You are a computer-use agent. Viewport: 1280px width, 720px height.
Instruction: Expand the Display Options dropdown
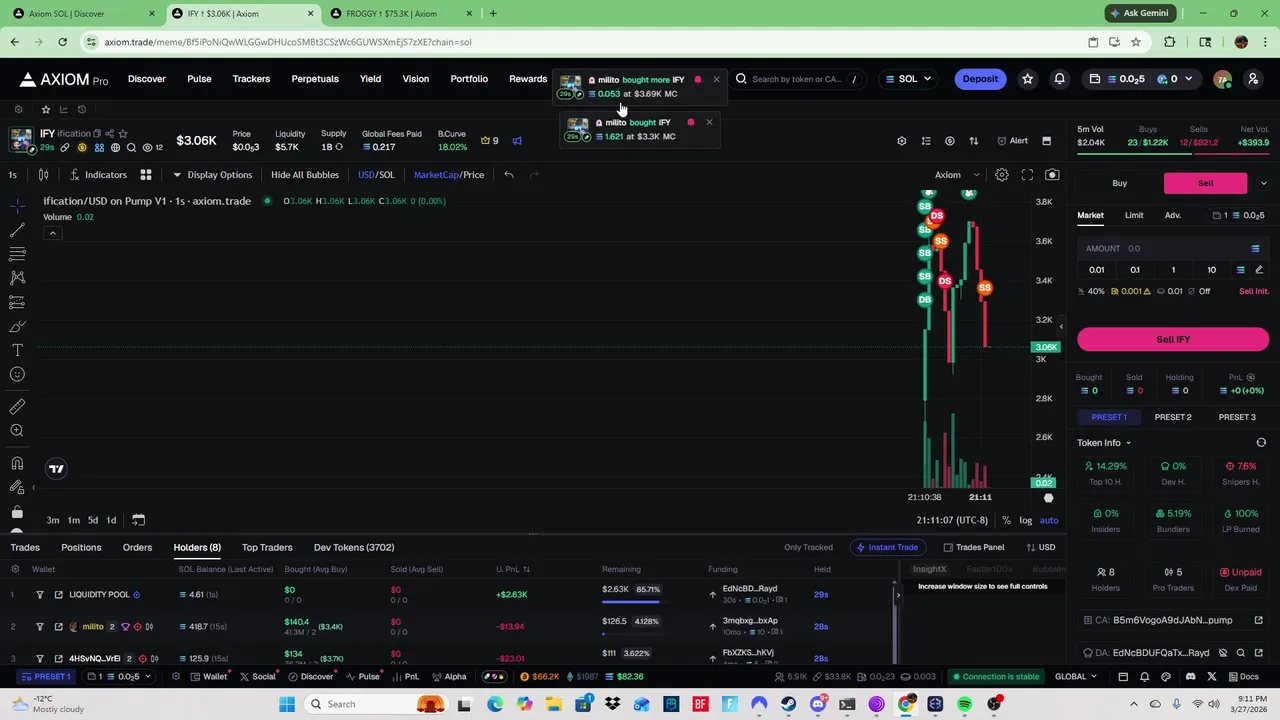(x=212, y=175)
